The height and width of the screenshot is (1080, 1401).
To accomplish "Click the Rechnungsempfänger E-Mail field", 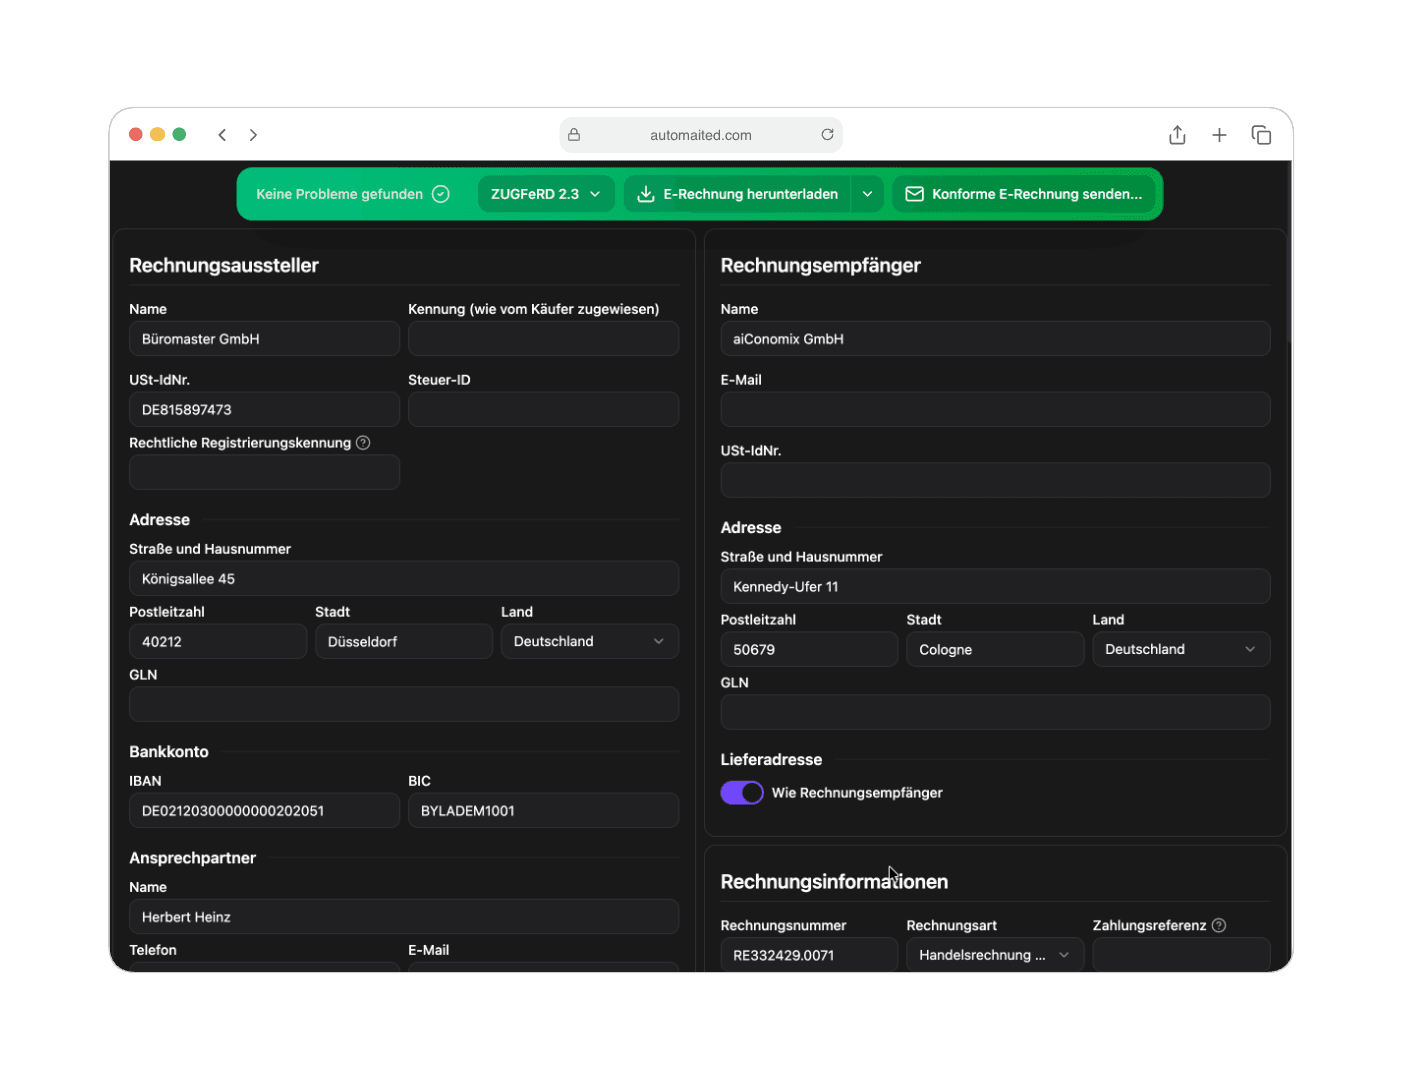I will (x=994, y=410).
